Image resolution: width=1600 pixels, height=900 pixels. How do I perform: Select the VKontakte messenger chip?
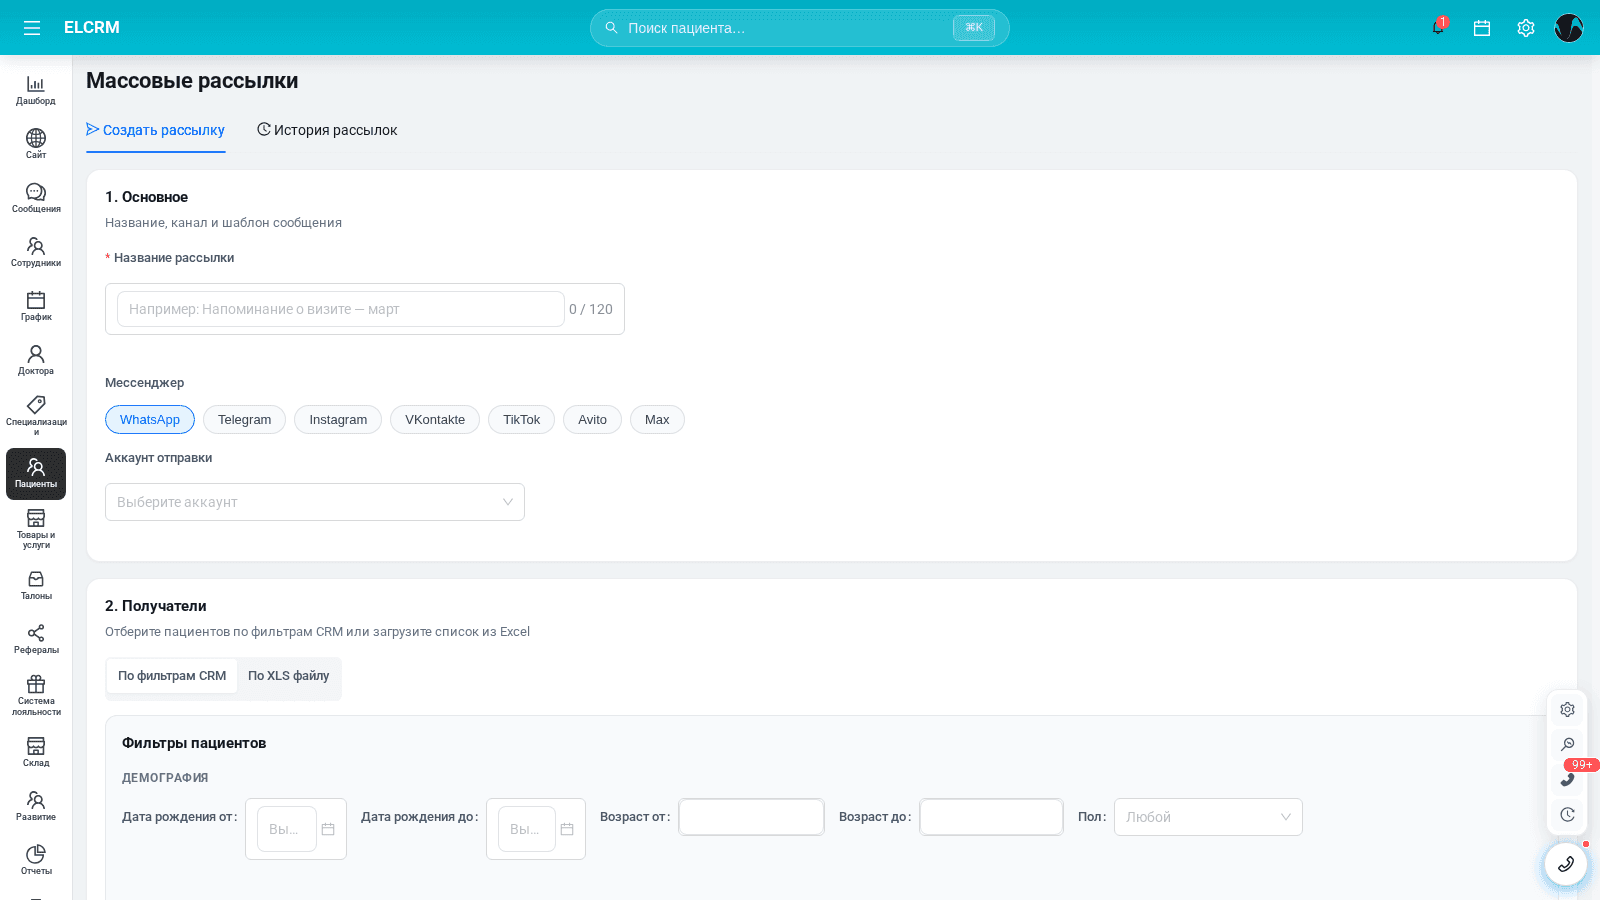[435, 420]
